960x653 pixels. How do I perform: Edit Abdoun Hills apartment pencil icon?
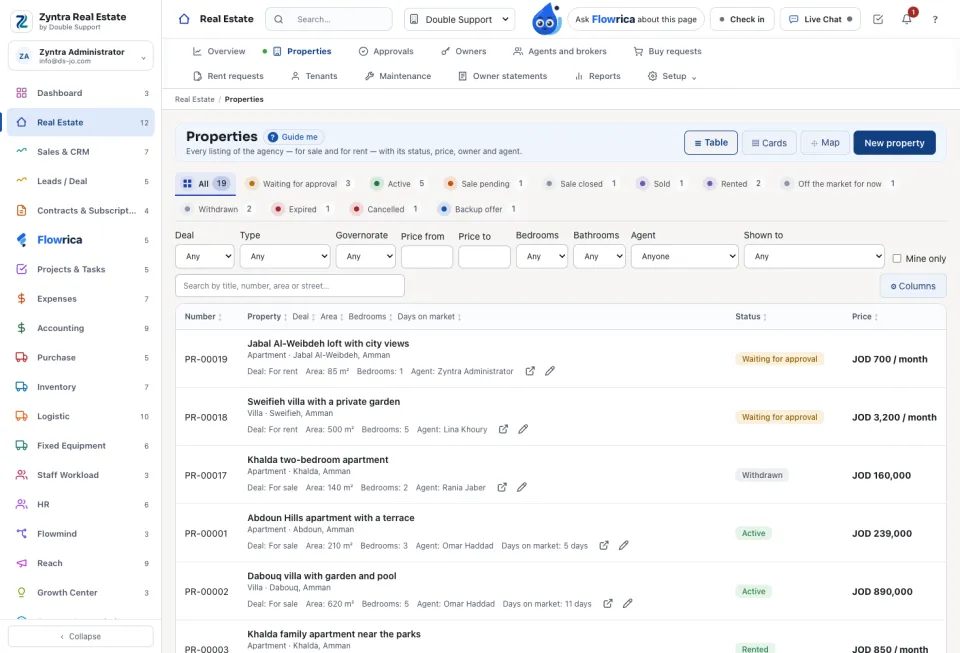(x=623, y=545)
